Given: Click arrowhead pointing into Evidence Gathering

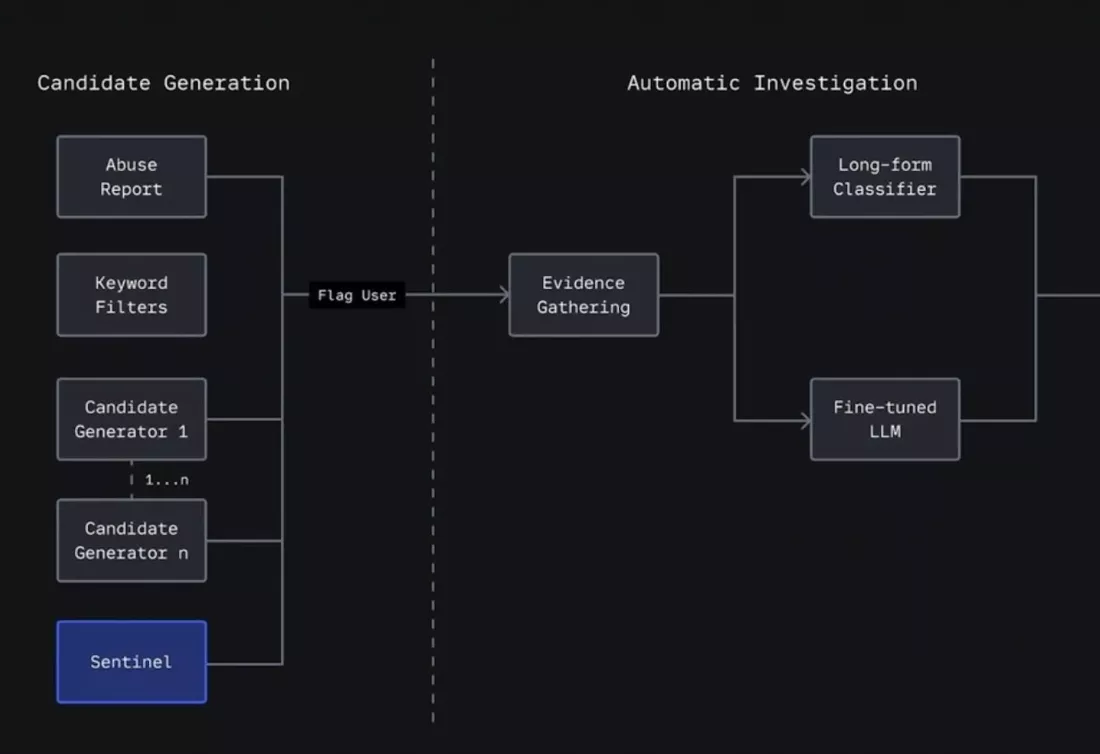Looking at the screenshot, I should [503, 295].
